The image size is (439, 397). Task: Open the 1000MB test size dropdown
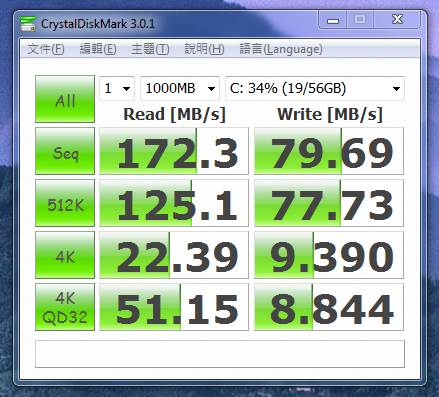[x=180, y=88]
